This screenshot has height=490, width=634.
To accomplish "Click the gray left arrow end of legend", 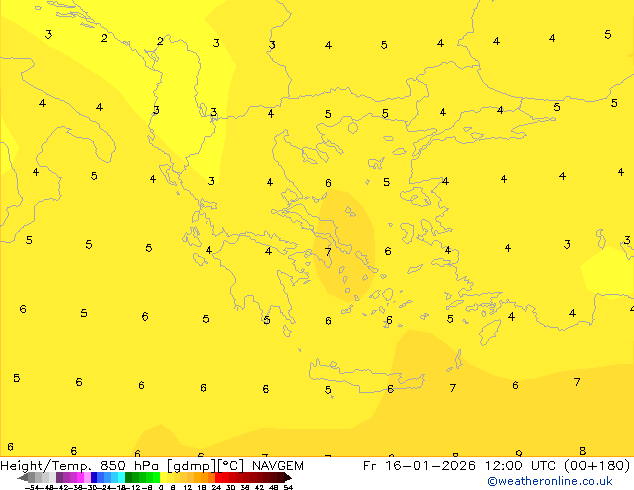I will click(23, 477).
